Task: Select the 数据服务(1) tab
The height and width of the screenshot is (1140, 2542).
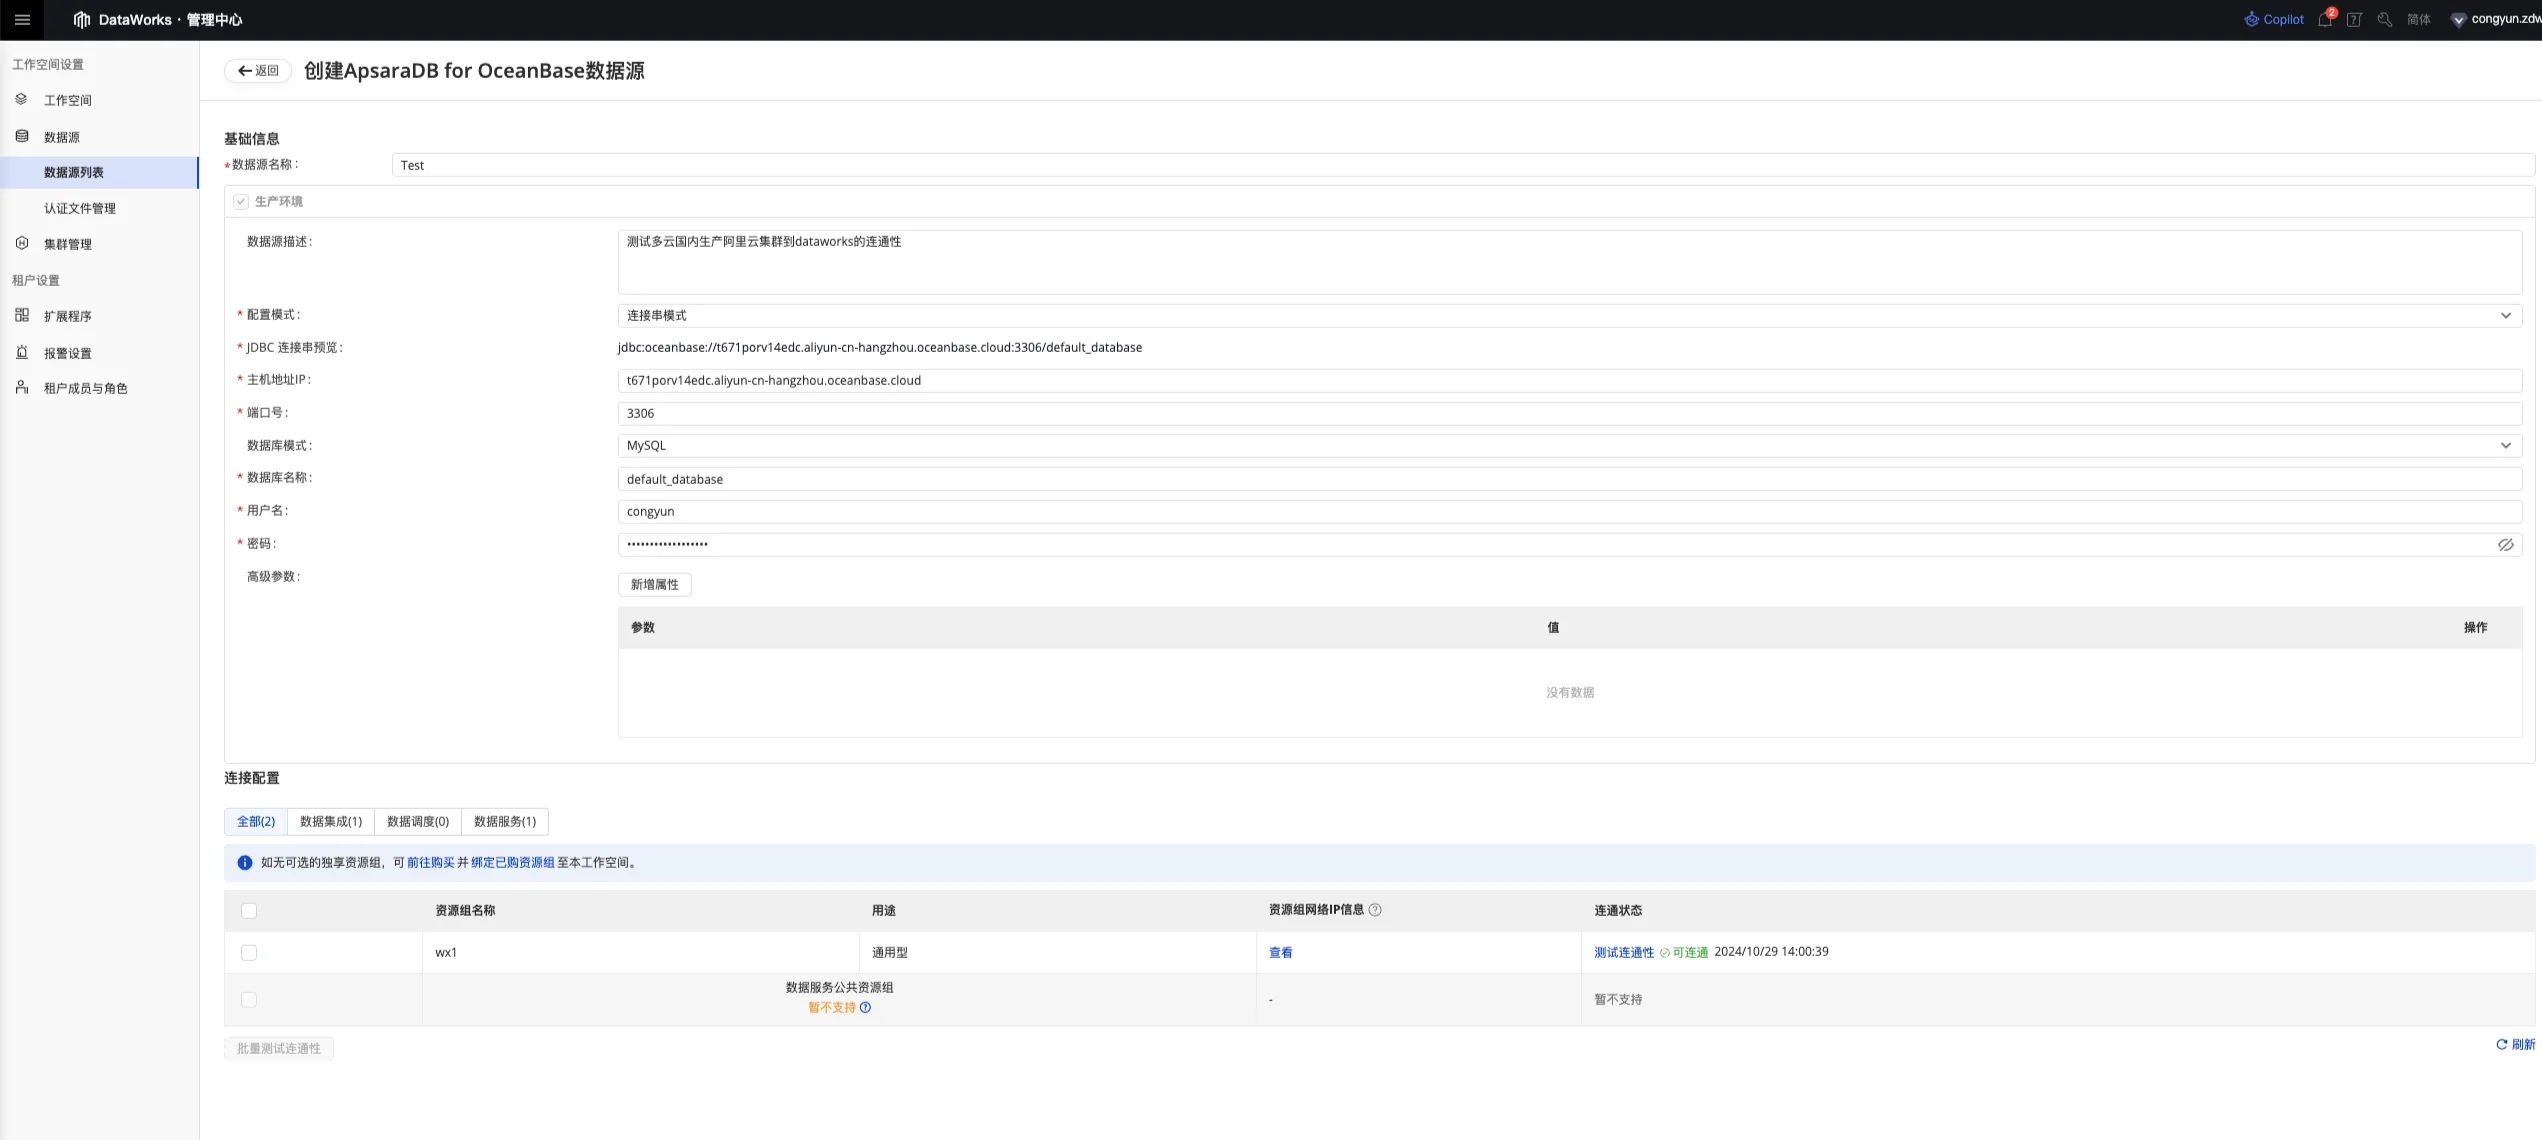Action: coord(505,821)
